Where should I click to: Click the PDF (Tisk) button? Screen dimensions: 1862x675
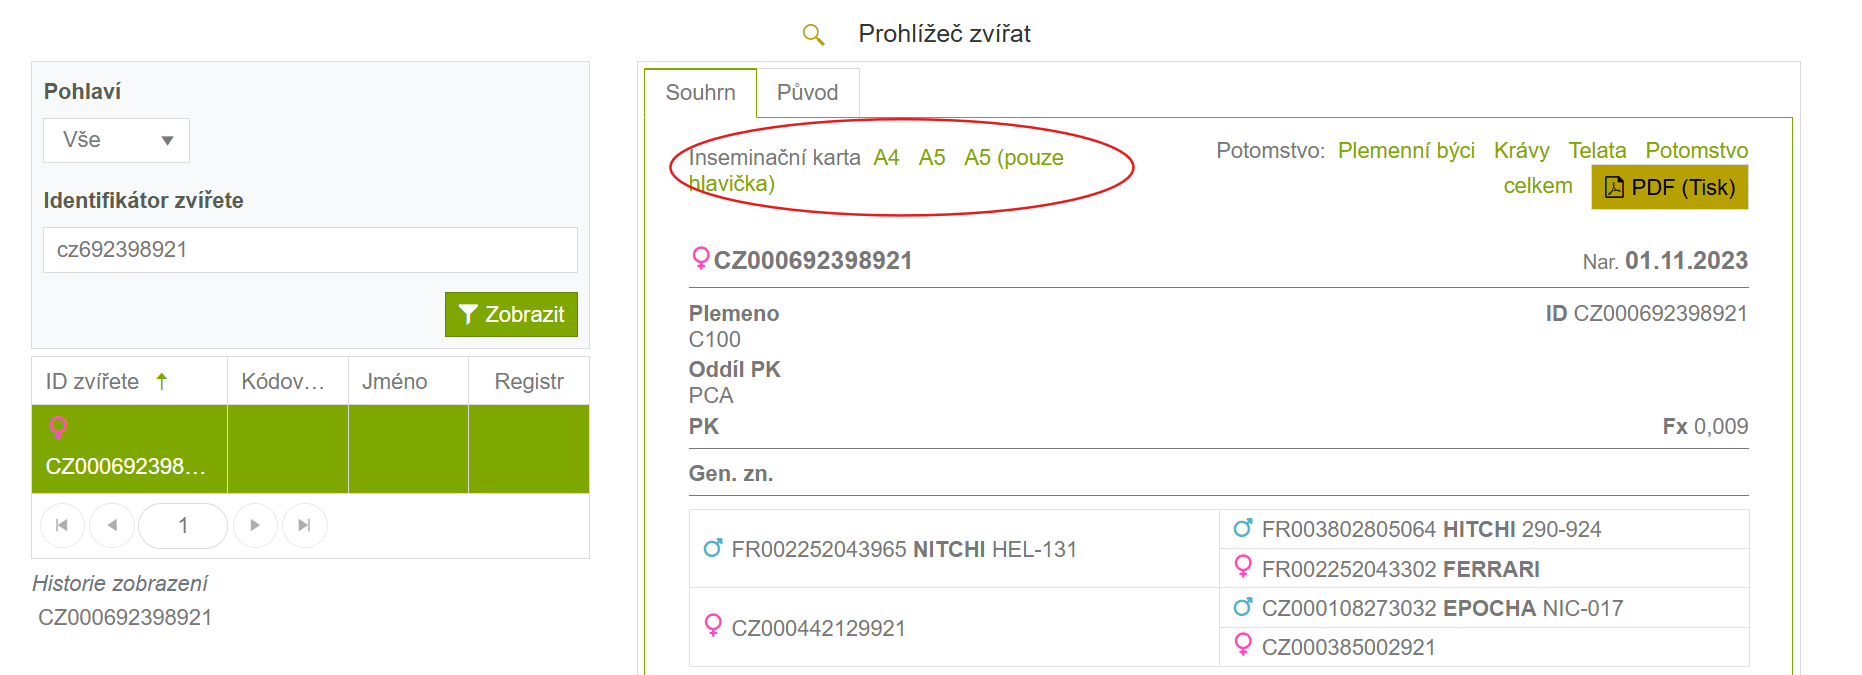pos(1670,187)
